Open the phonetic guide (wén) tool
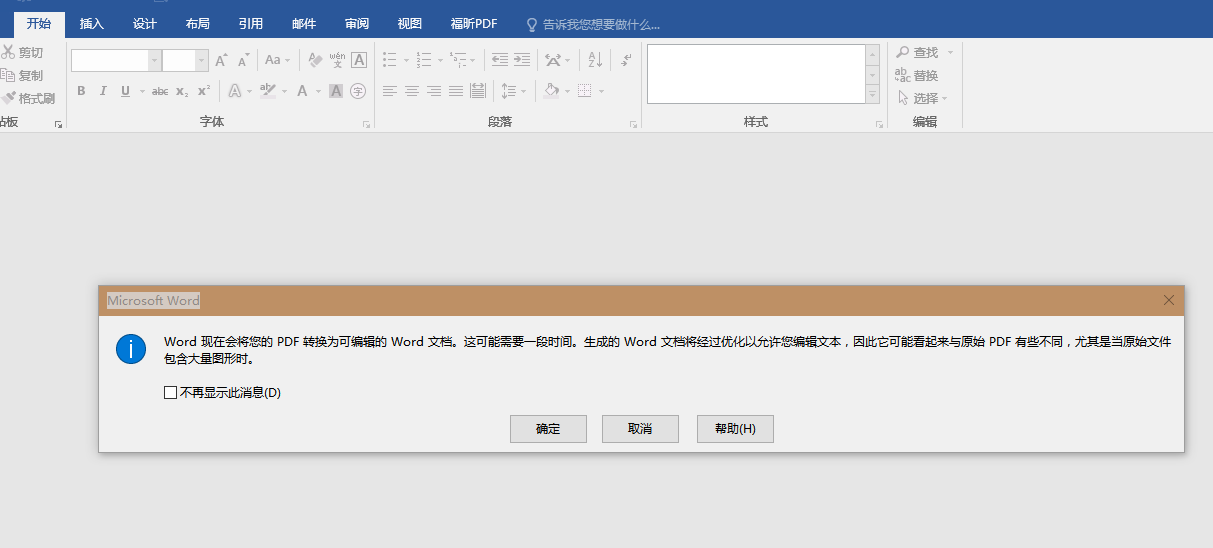The height and width of the screenshot is (548, 1213). [337, 61]
